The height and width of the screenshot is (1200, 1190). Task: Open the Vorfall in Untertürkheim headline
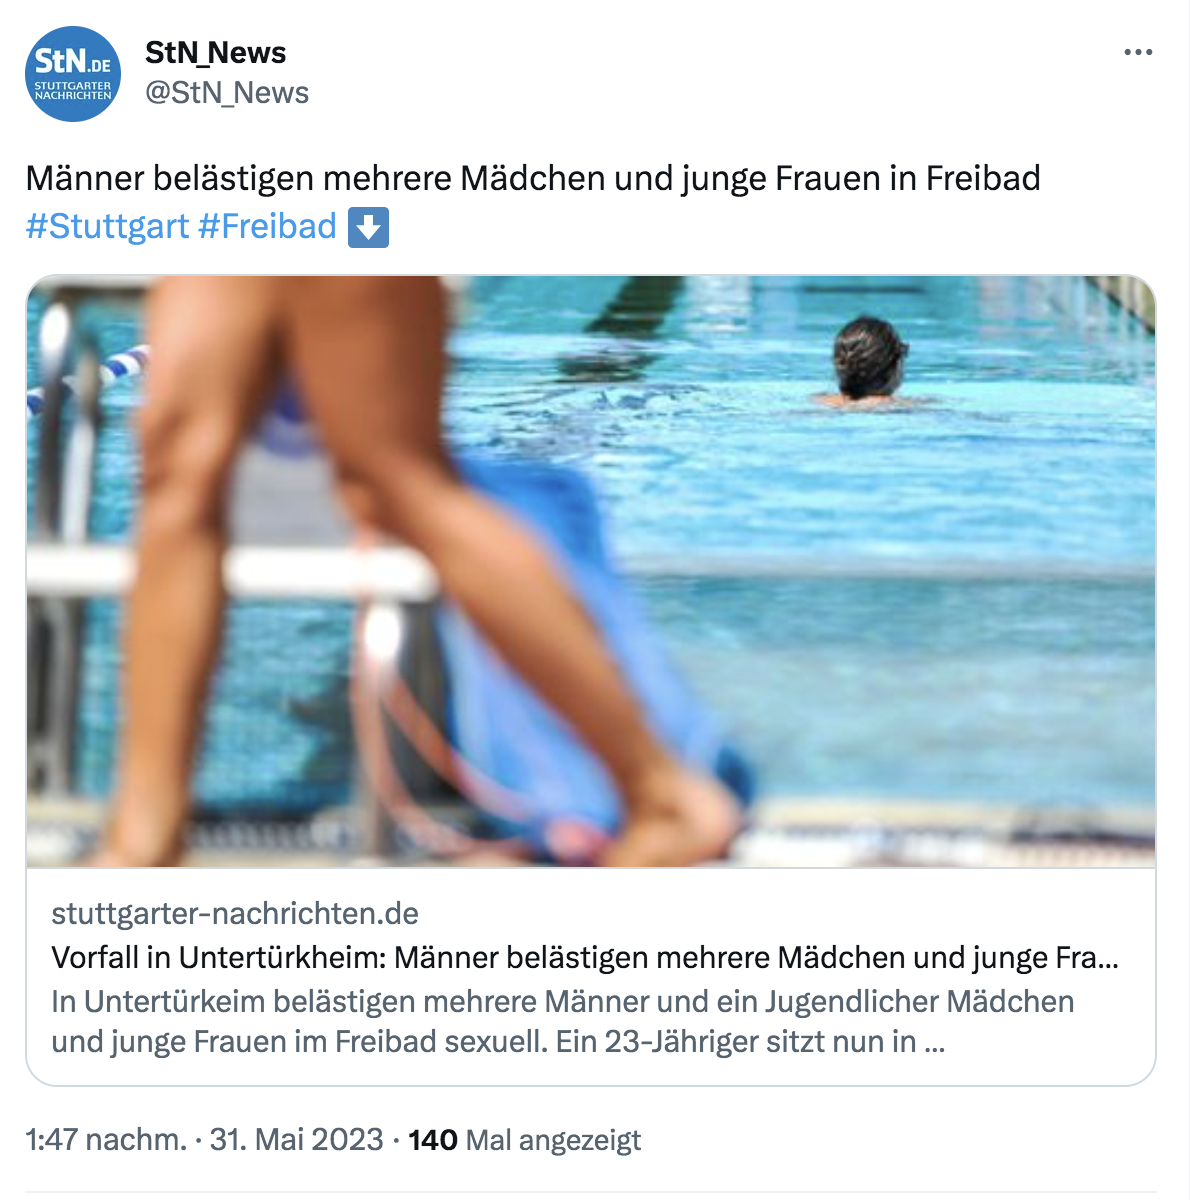585,957
